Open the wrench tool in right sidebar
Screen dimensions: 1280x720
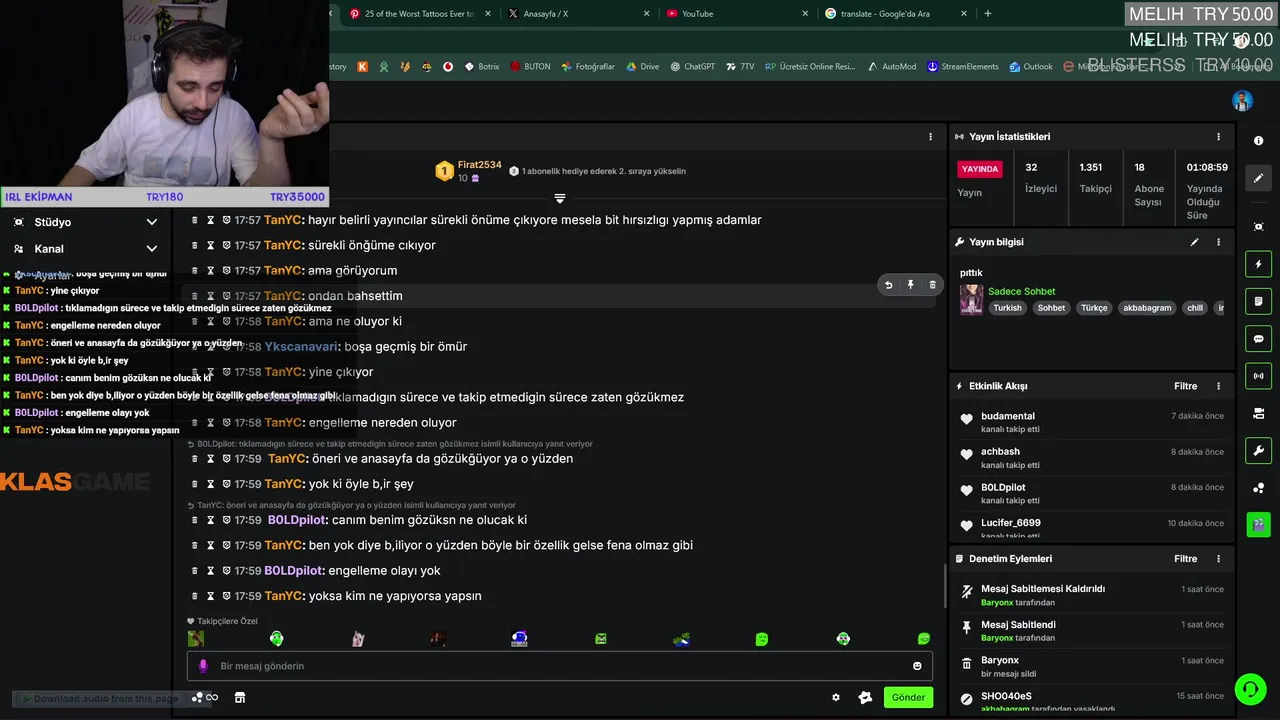point(1259,450)
